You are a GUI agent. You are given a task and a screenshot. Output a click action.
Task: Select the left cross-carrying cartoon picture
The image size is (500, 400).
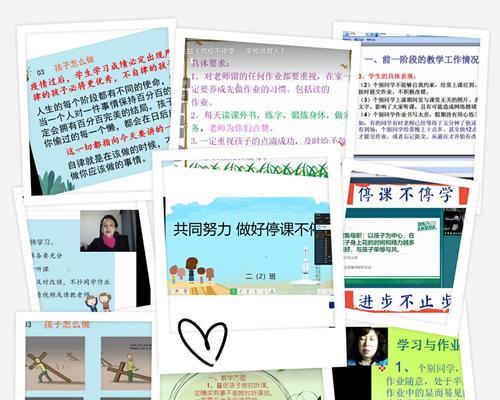[x=55, y=363]
